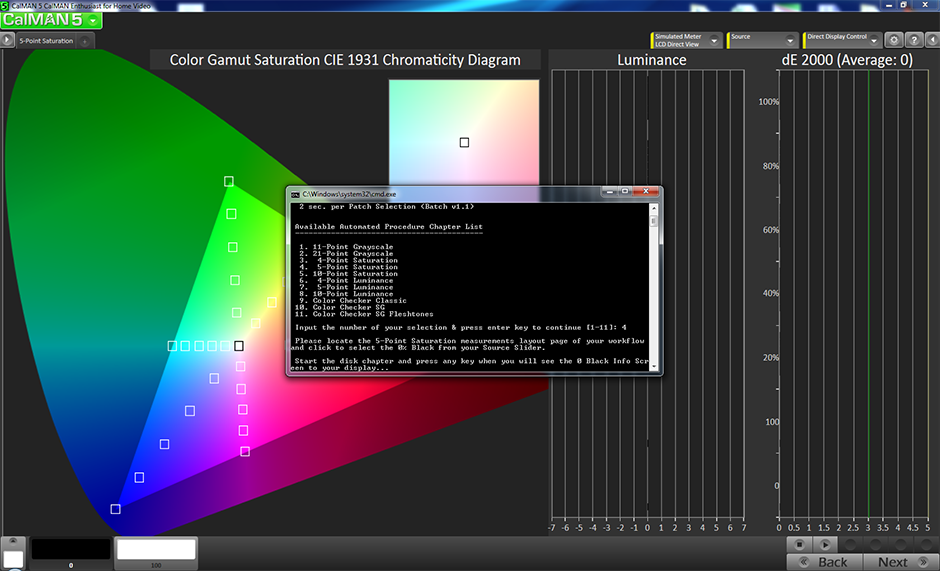
Task: Click the Color Gamut Saturation diagram title
Action: [345, 60]
